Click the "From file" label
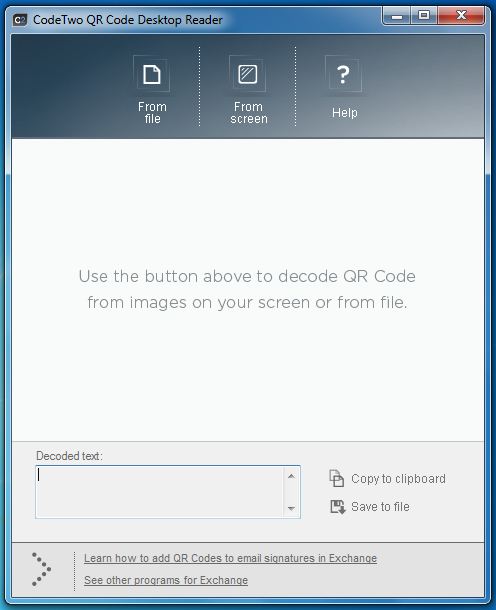Screen dimensions: 496x610 point(152,112)
